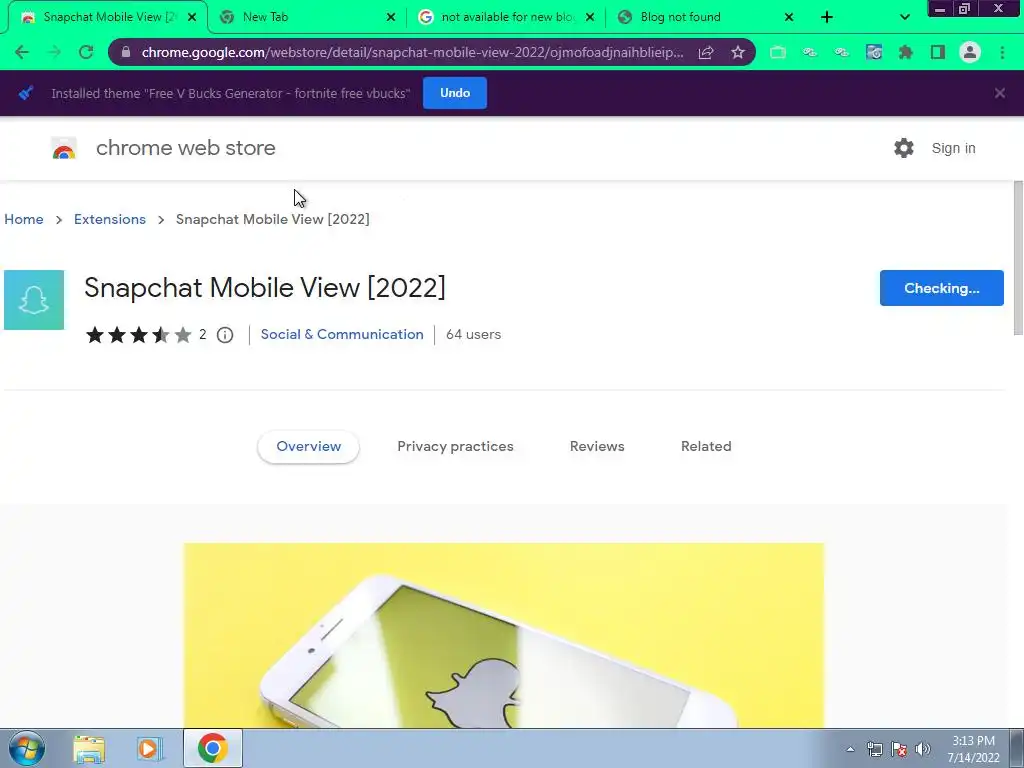The height and width of the screenshot is (768, 1024).
Task: Share this page from the address bar
Action: (x=706, y=52)
